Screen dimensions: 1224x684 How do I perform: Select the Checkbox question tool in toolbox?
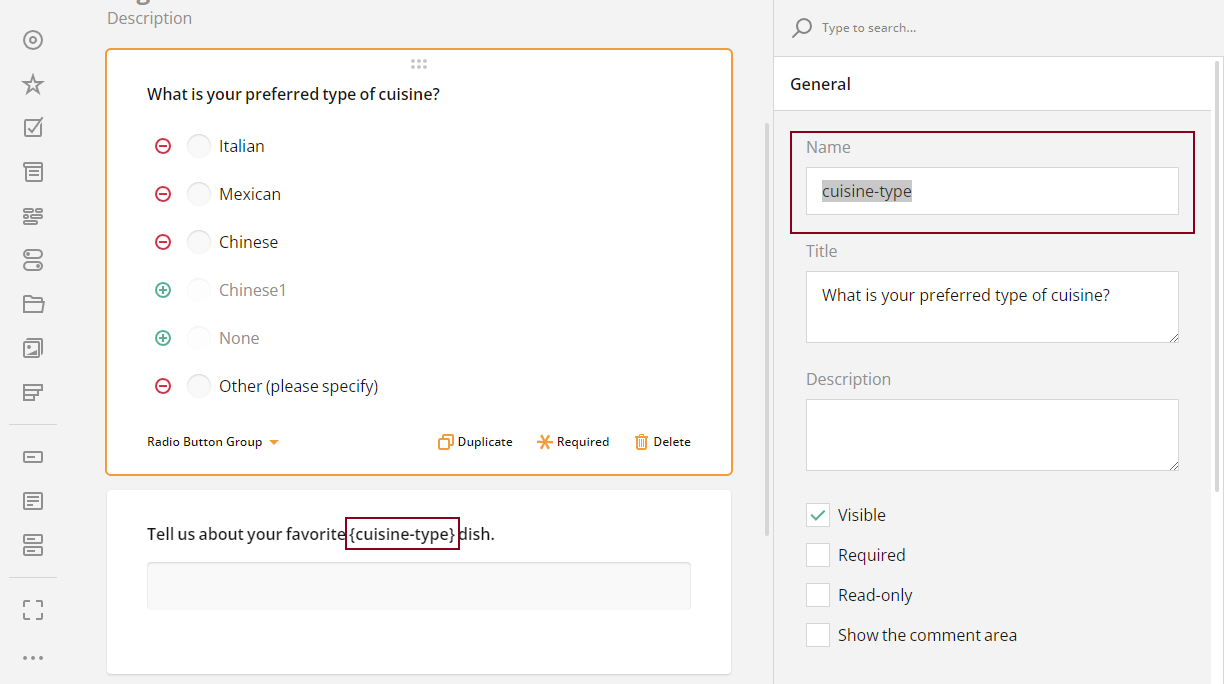pos(32,127)
